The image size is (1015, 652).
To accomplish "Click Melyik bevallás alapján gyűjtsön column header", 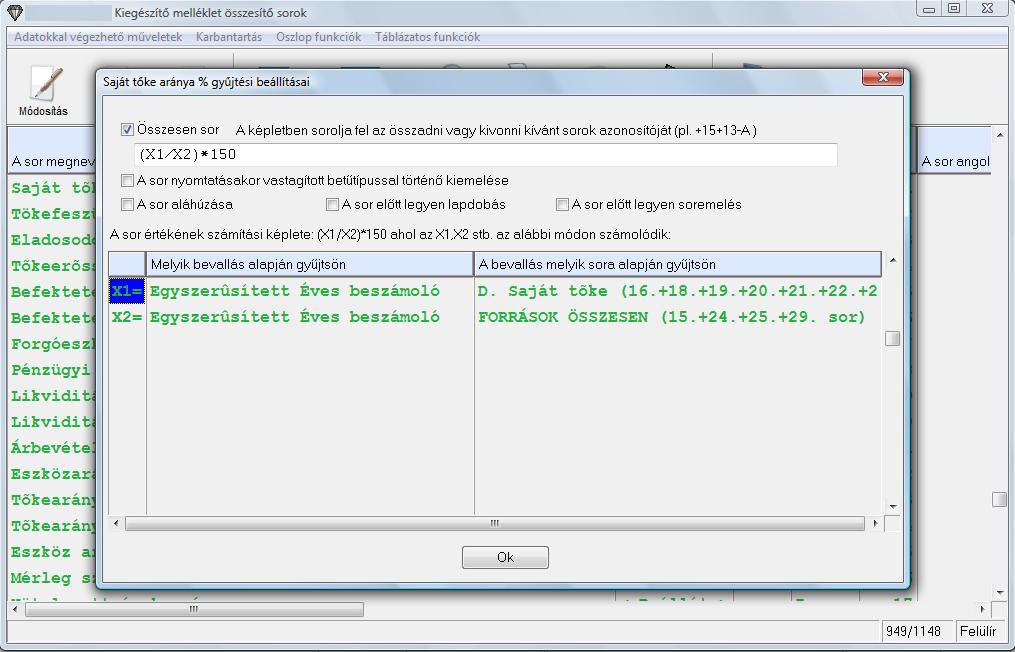I will pos(310,264).
